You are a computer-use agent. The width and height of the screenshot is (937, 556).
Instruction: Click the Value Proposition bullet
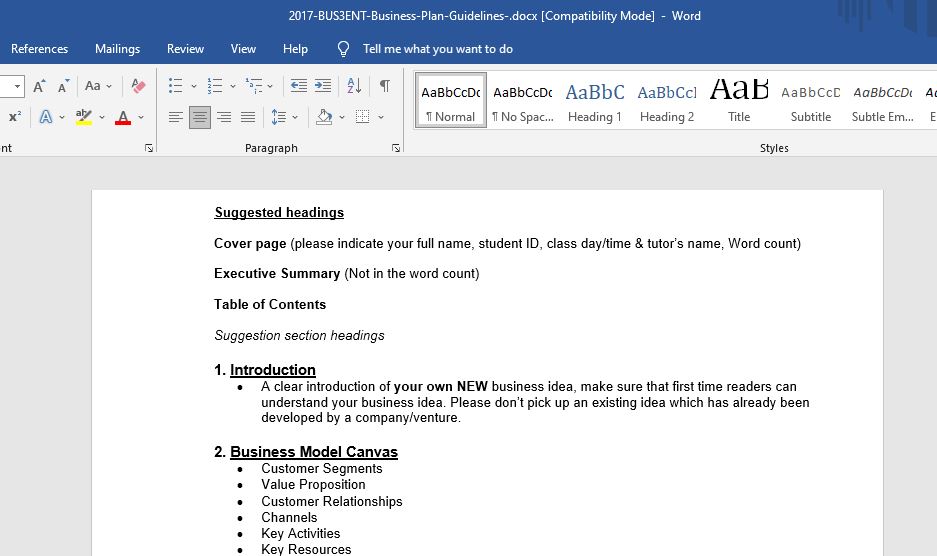coord(313,485)
